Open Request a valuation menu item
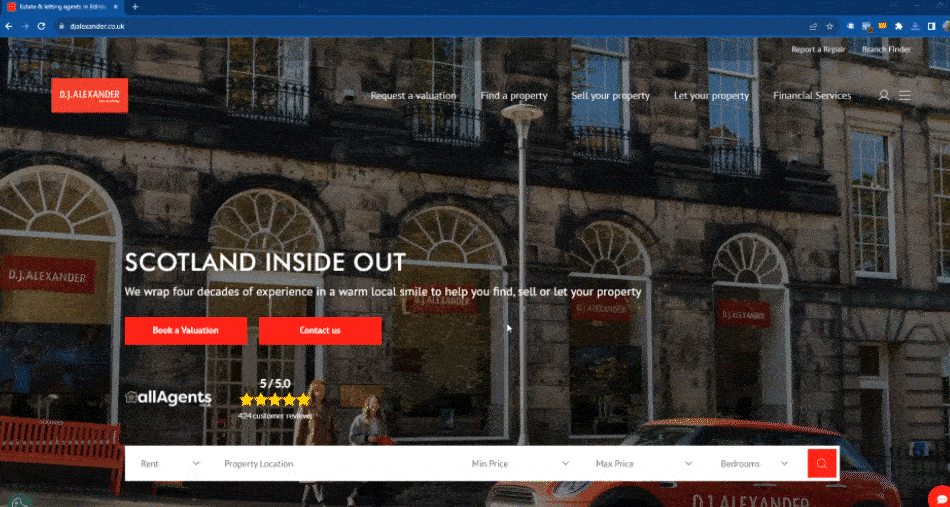 coord(413,96)
